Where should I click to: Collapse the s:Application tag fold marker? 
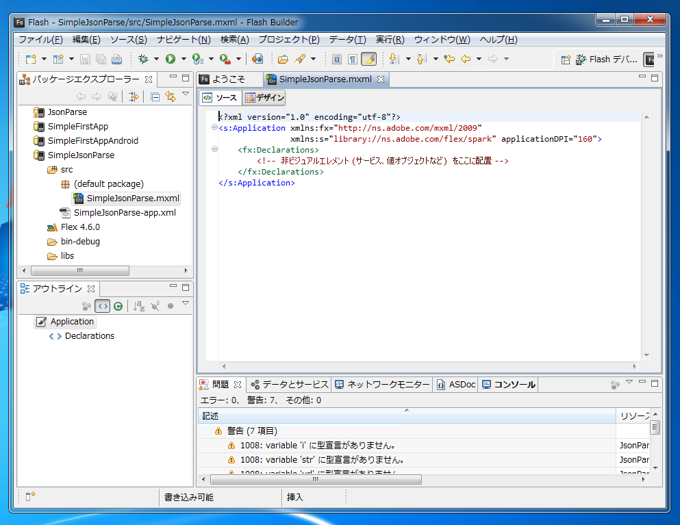click(x=214, y=127)
